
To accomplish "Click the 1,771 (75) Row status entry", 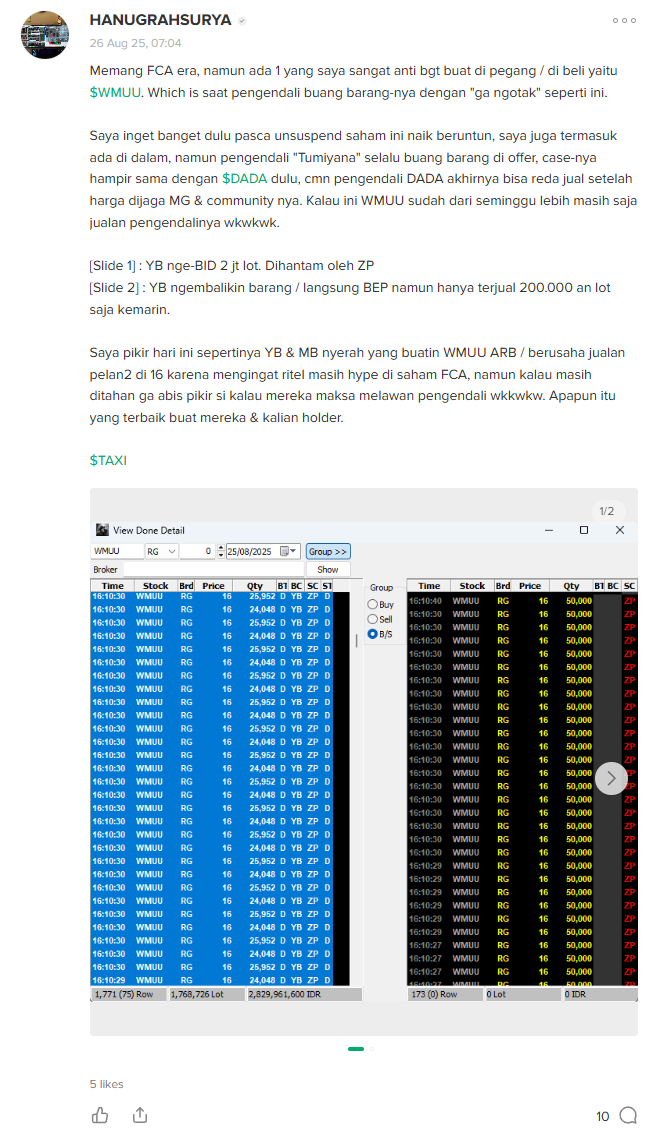I will click(x=129, y=994).
